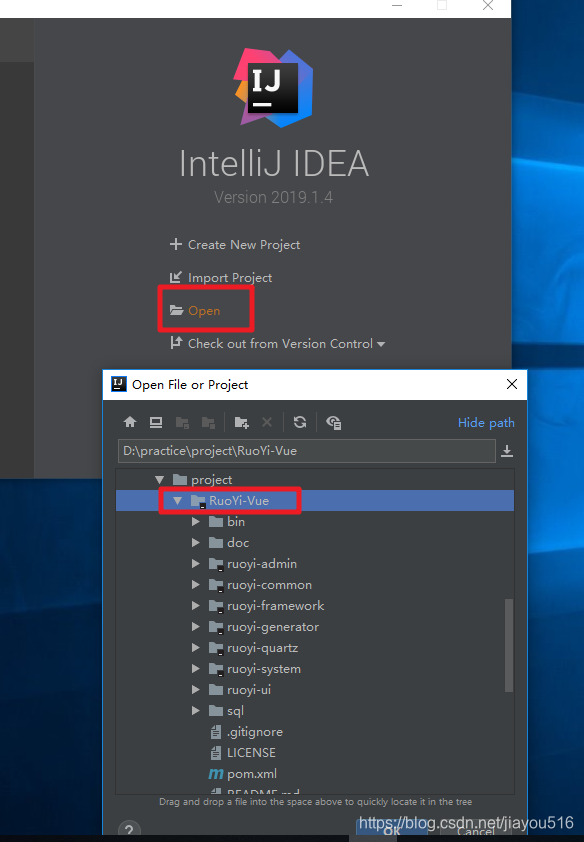Go to Home directory icon
Screen dimensions: 584x842
pos(130,423)
